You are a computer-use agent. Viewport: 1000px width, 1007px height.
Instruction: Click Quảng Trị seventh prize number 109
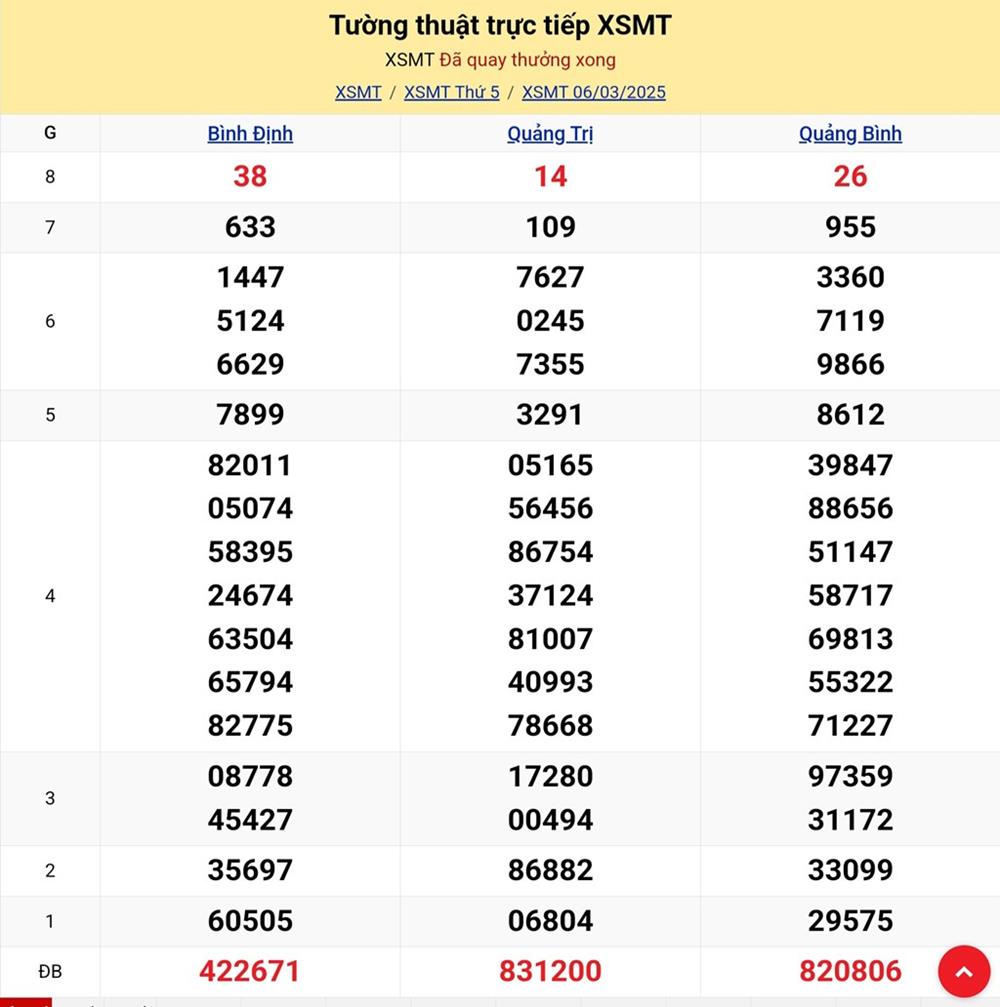[550, 227]
